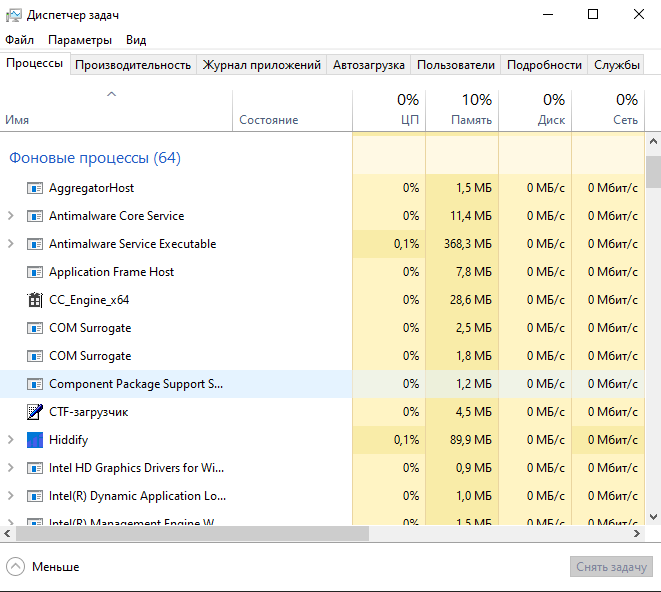661x592 pixels.
Task: Click the vertical scrollbar down arrow
Action: pyautogui.click(x=653, y=517)
